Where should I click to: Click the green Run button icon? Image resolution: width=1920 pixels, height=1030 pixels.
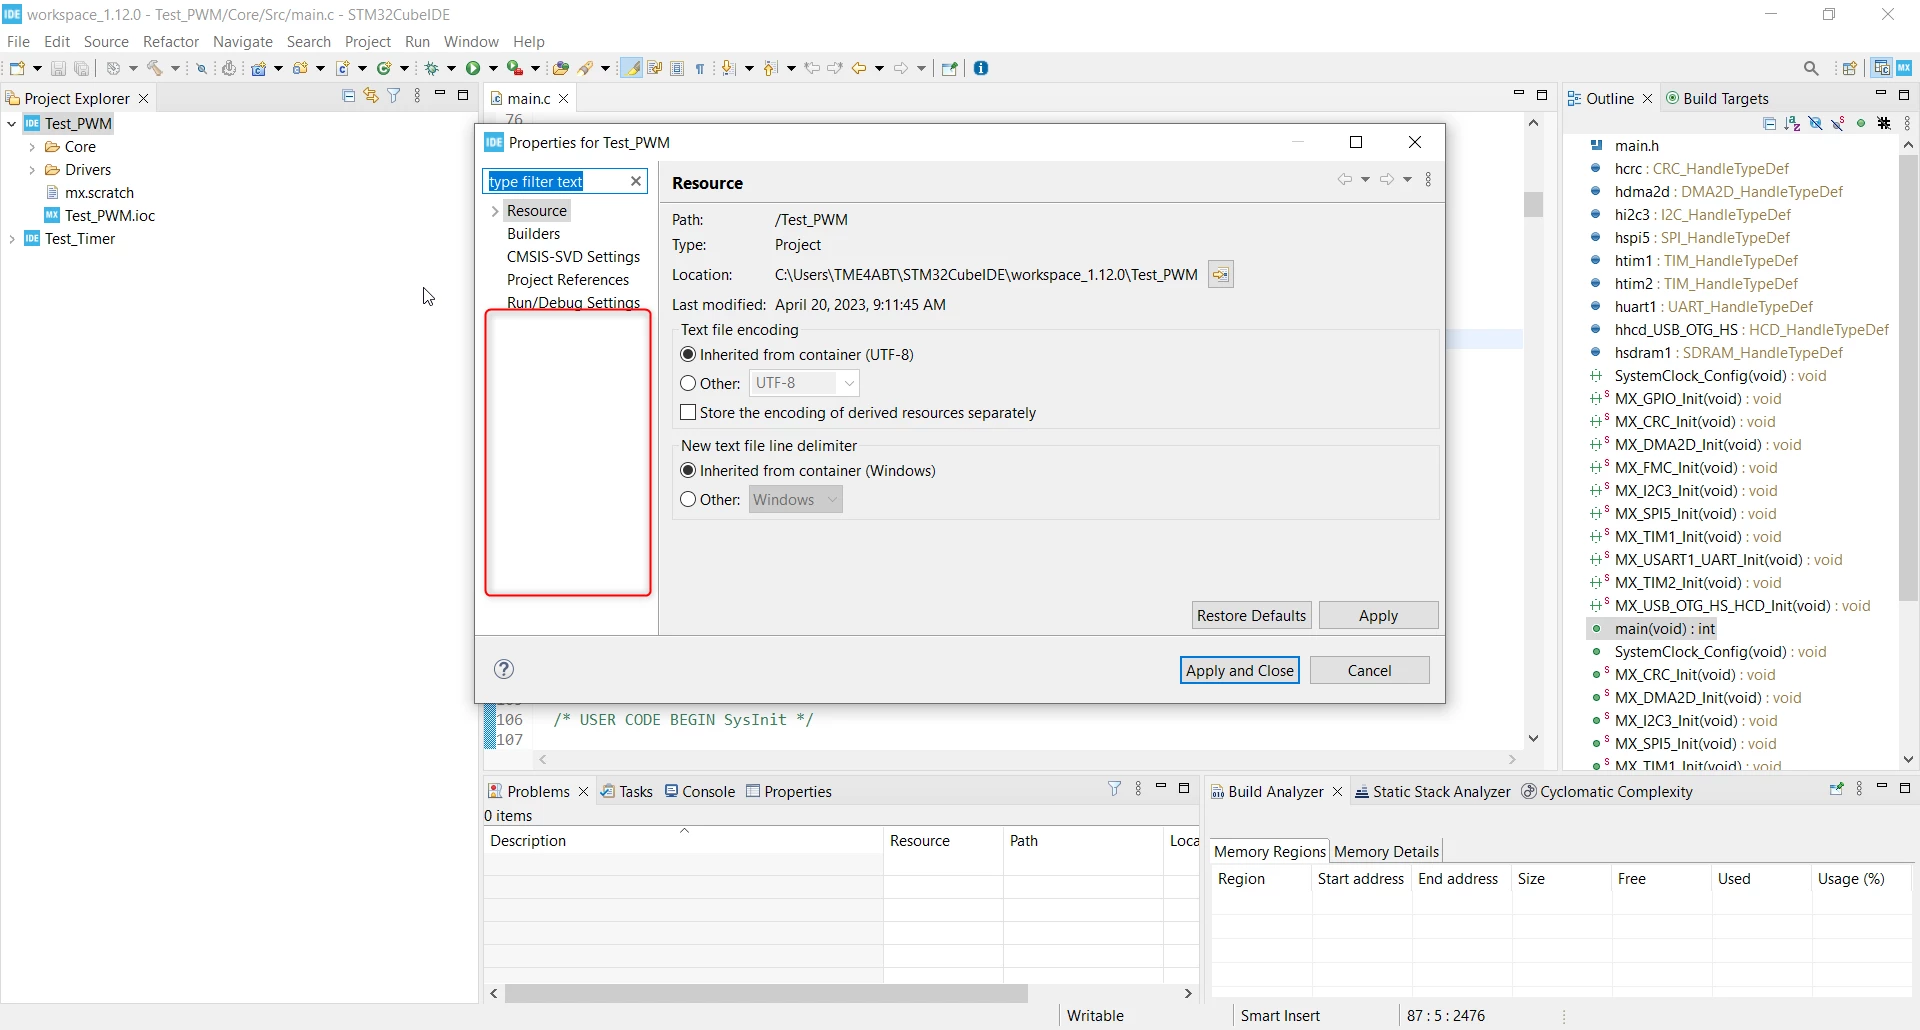click(474, 68)
